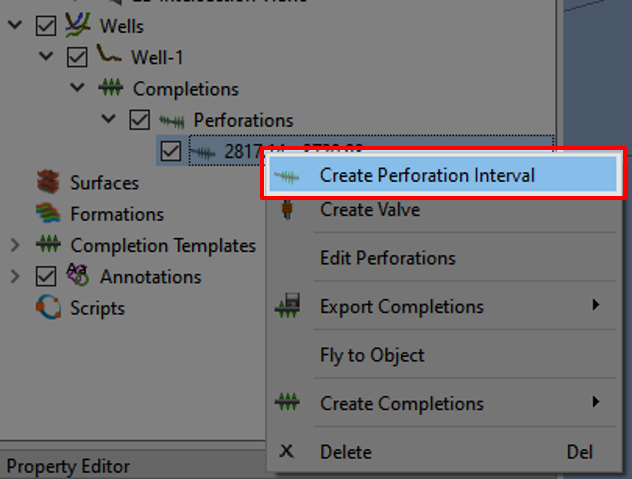Click Fly to Object option
Image resolution: width=632 pixels, height=479 pixels.
pos(372,355)
